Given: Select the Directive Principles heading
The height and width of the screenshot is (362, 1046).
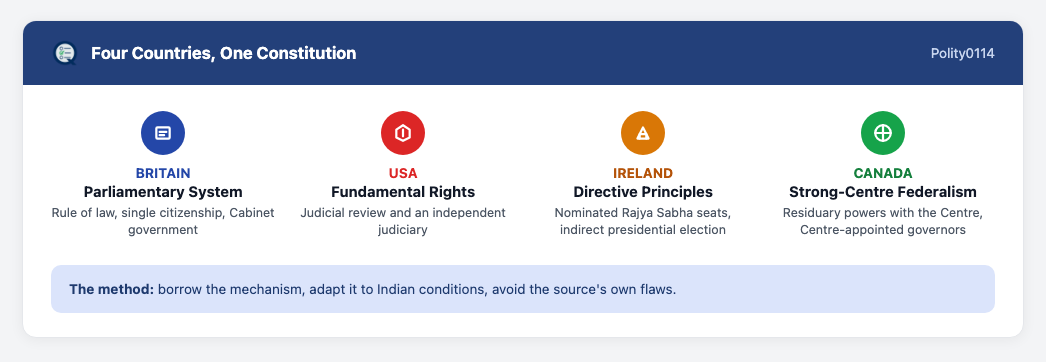Looking at the screenshot, I should [x=643, y=193].
